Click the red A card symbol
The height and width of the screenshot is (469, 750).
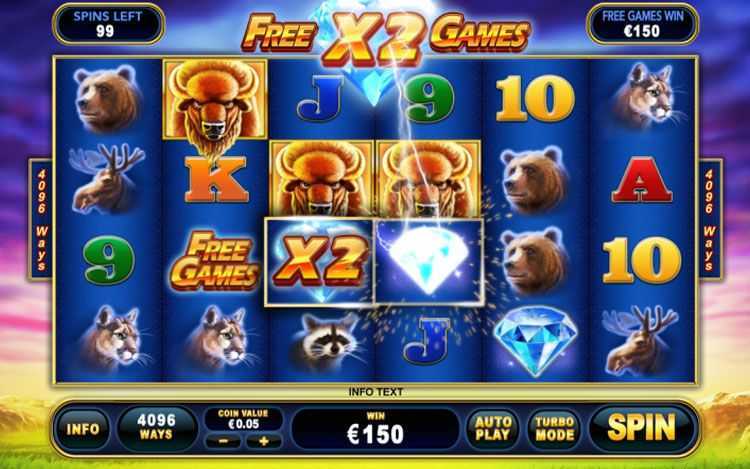641,180
